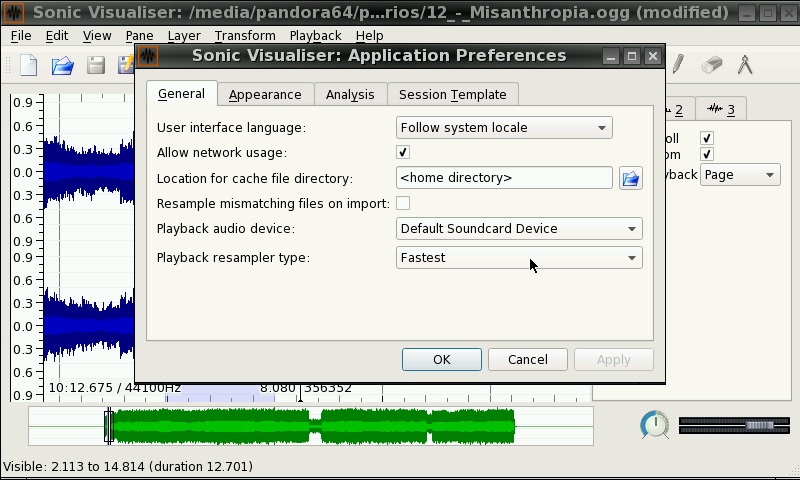The image size is (800, 480).
Task: Open a file with the folder toolbar icon
Action: pos(63,66)
